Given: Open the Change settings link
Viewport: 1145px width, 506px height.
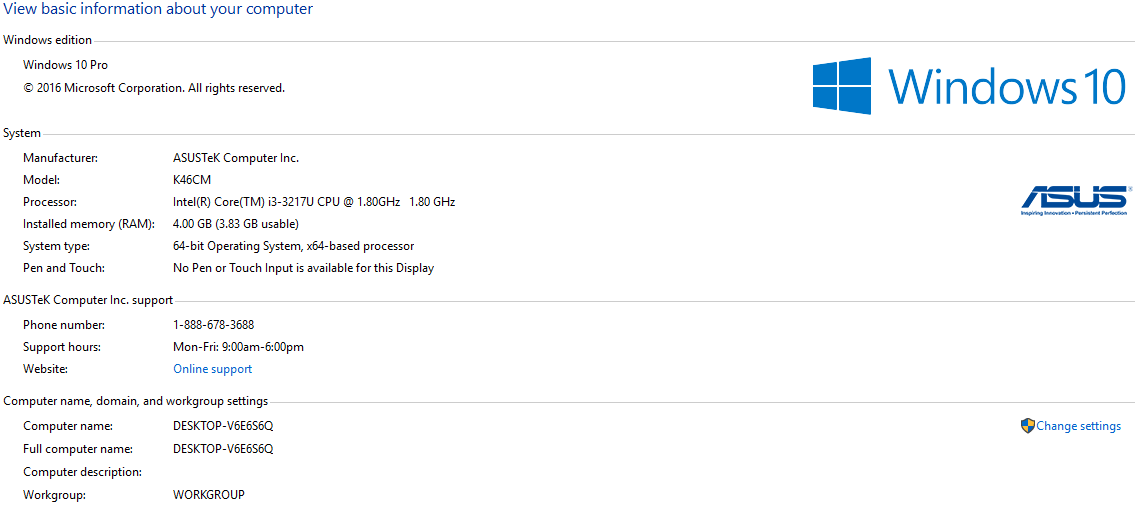Looking at the screenshot, I should (1078, 426).
